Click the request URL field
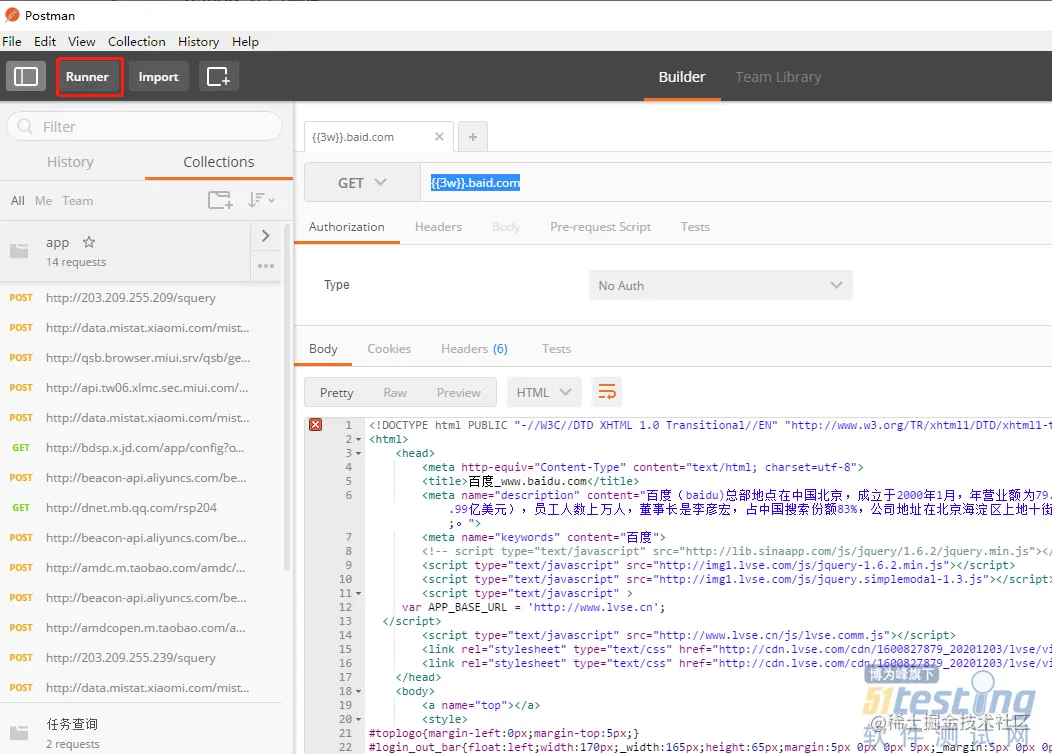Image resolution: width=1052 pixels, height=754 pixels. 736,182
